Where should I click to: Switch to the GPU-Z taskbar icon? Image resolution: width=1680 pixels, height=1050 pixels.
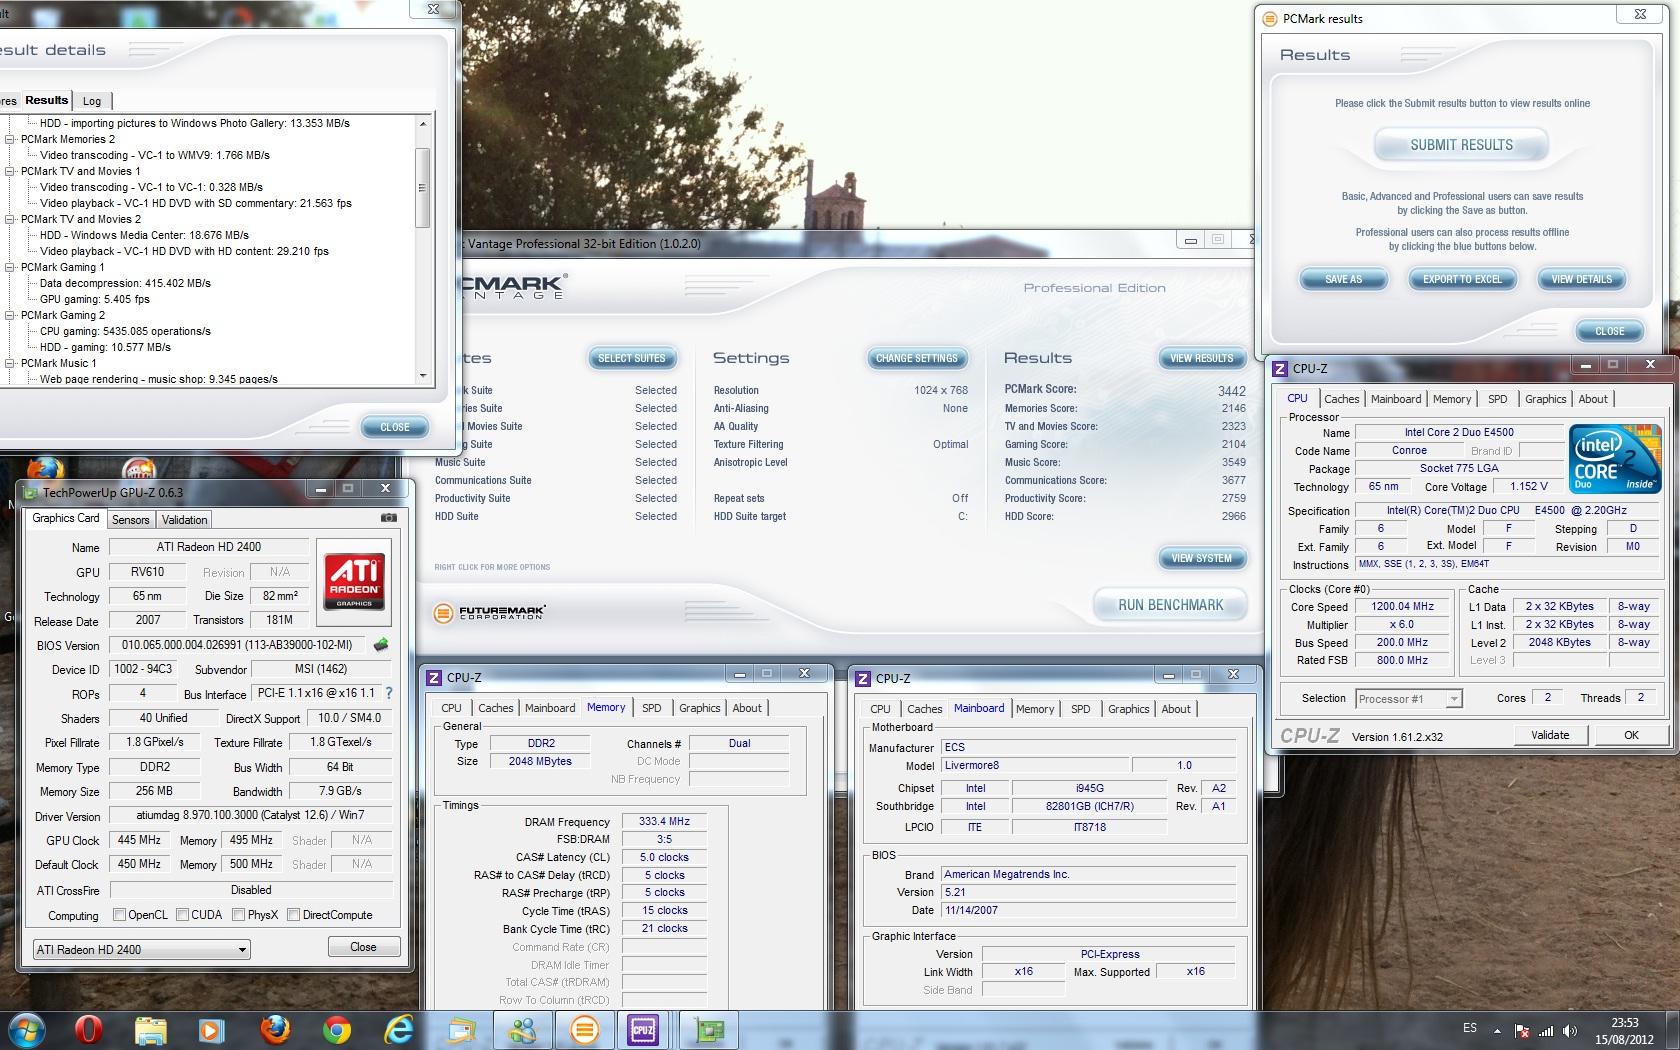pyautogui.click(x=709, y=1029)
